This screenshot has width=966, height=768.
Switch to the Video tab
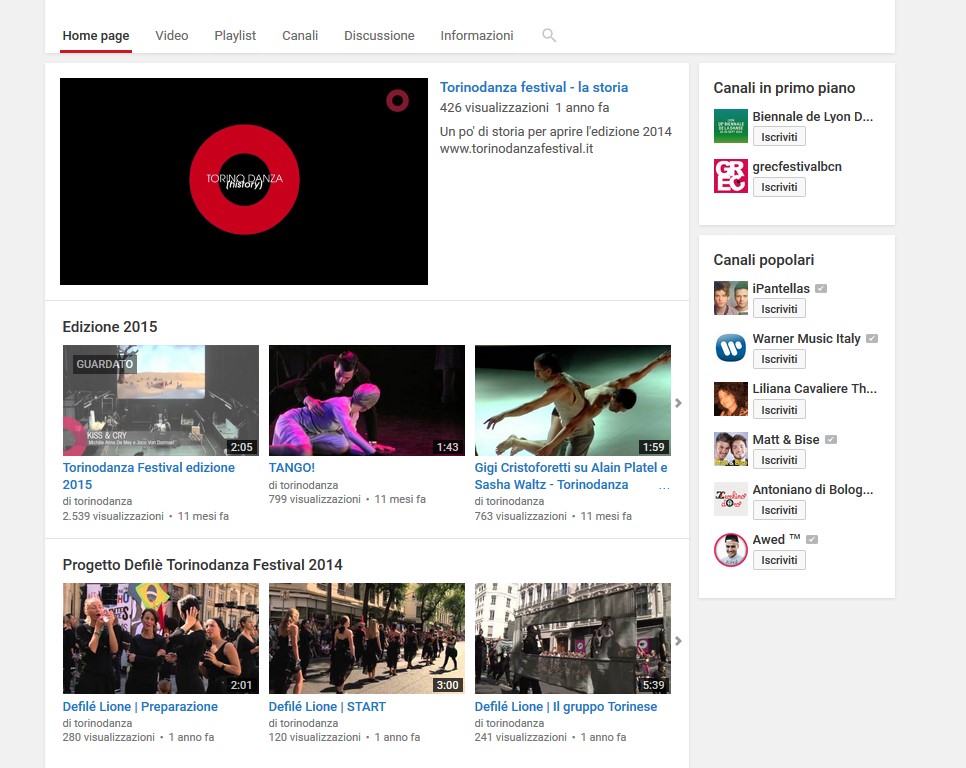point(172,36)
